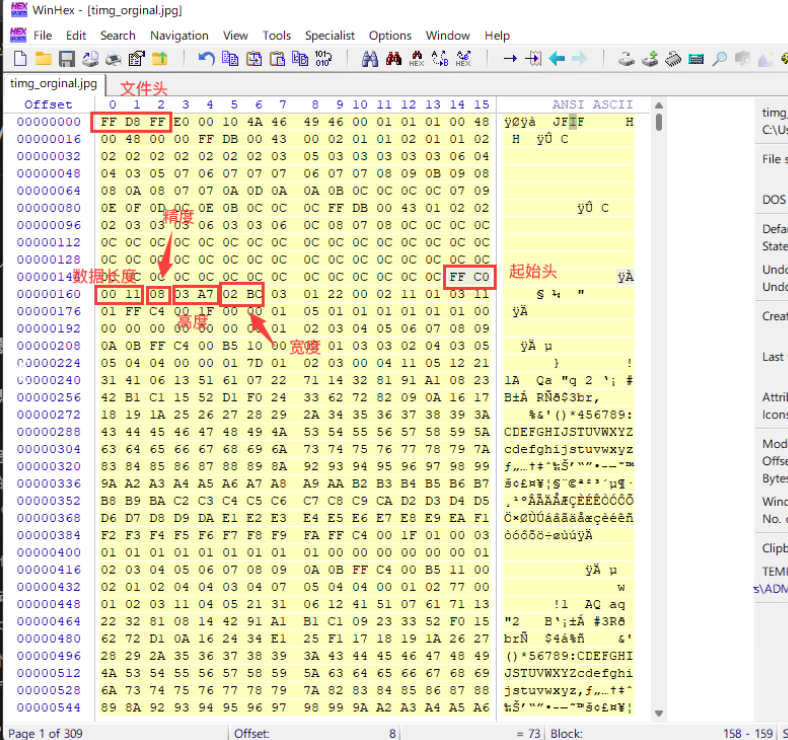Navigate back with the left blue arrow

tap(556, 59)
